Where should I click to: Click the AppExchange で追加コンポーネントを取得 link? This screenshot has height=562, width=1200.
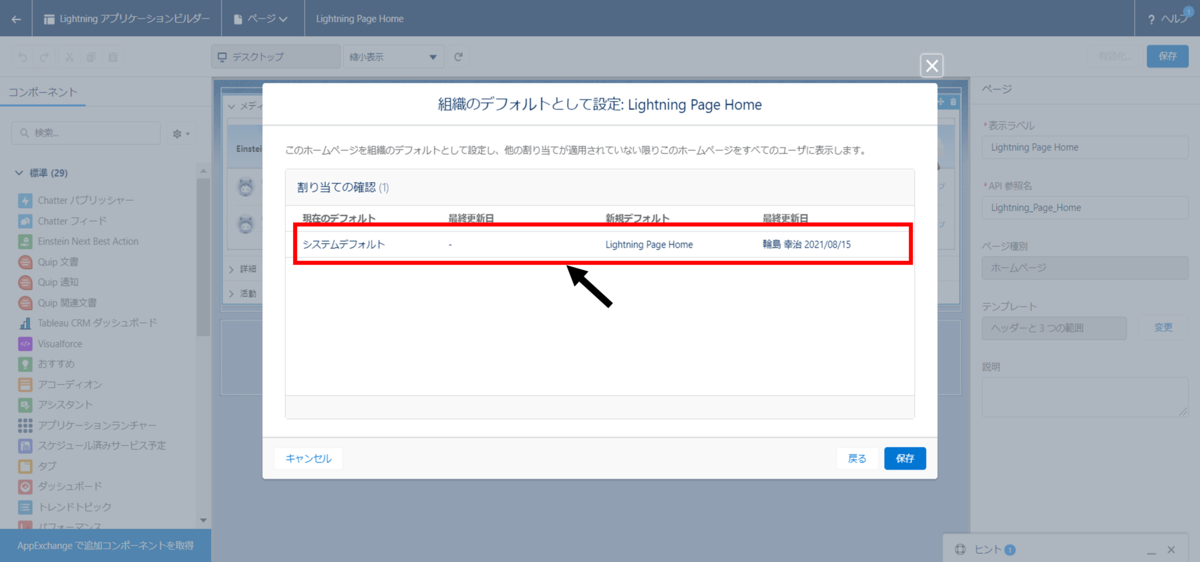(x=105, y=546)
